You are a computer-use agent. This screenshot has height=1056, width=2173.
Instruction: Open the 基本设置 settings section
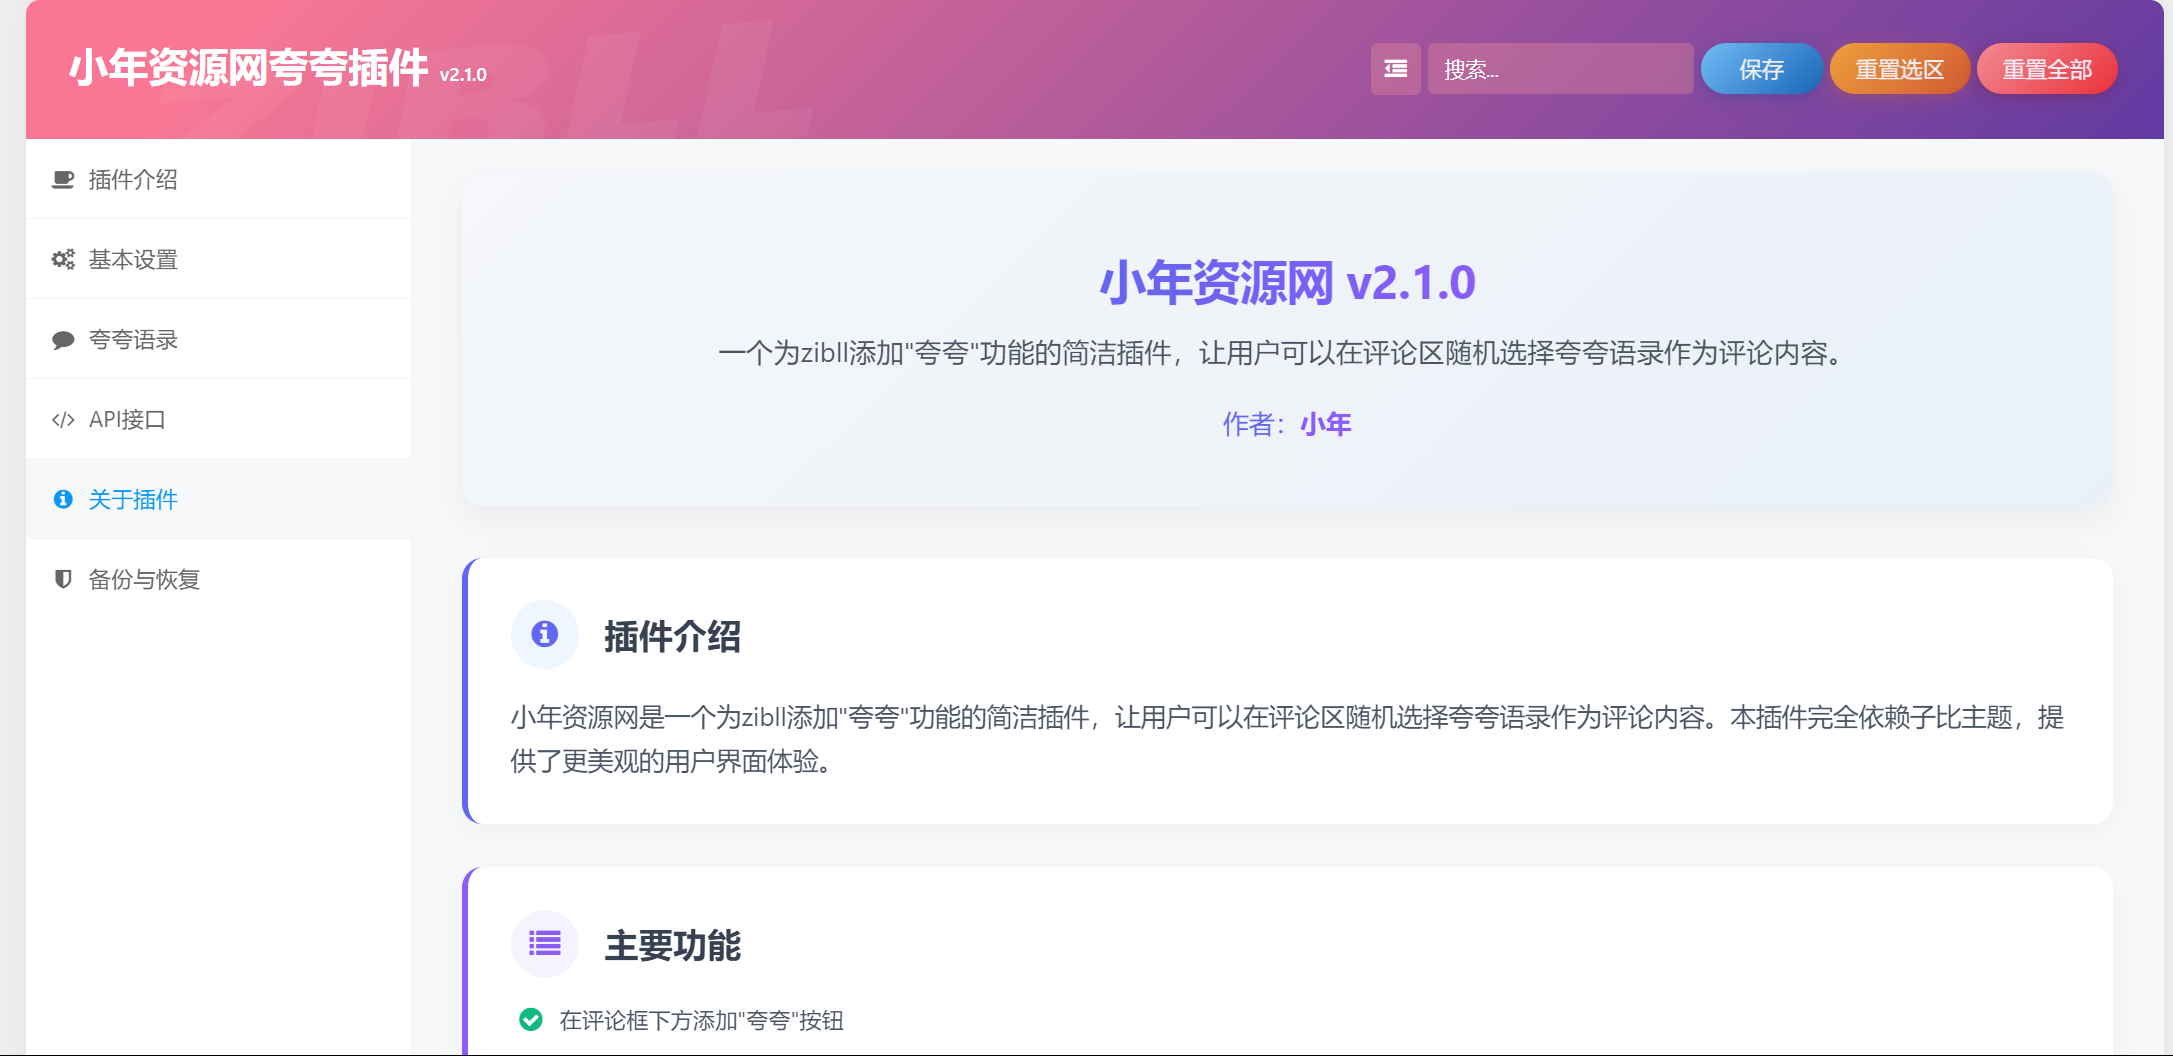[134, 259]
